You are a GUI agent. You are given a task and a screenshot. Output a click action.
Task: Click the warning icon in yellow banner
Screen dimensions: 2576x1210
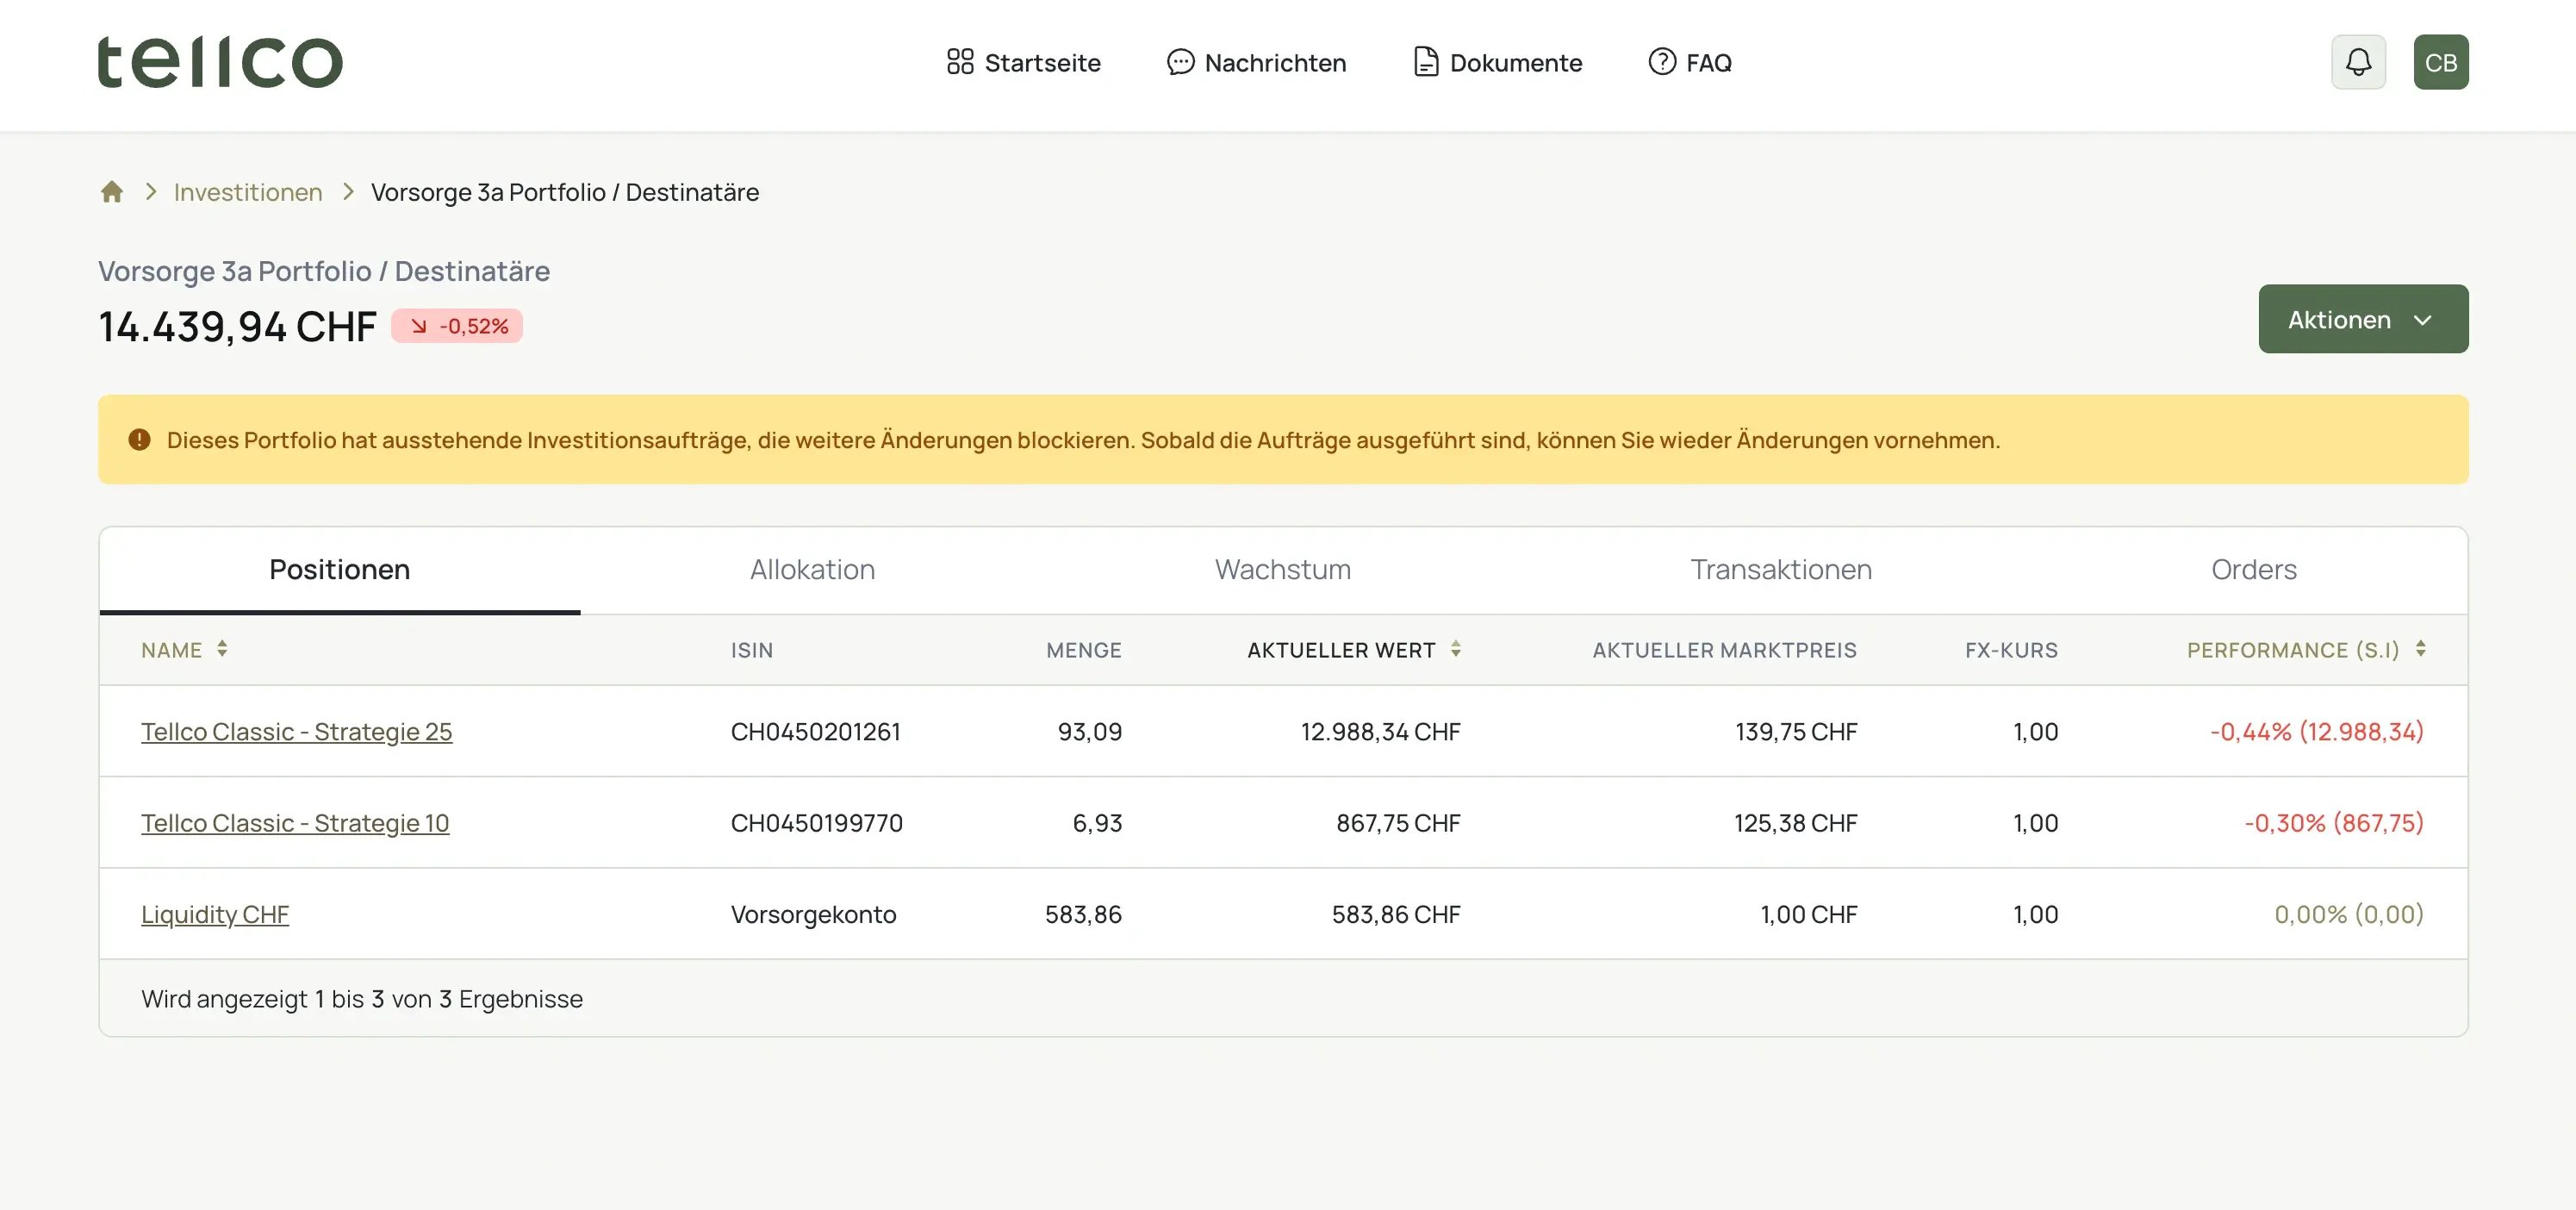[139, 440]
